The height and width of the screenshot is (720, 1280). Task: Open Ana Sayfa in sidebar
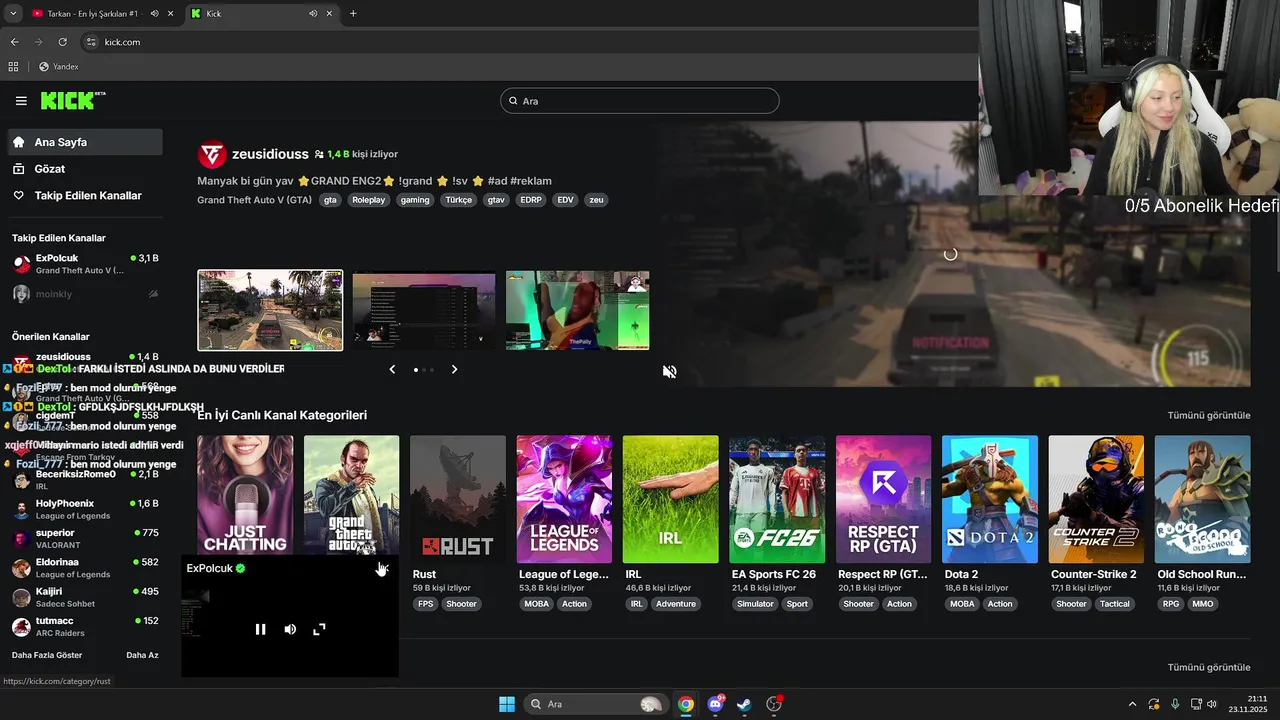pyautogui.click(x=85, y=142)
